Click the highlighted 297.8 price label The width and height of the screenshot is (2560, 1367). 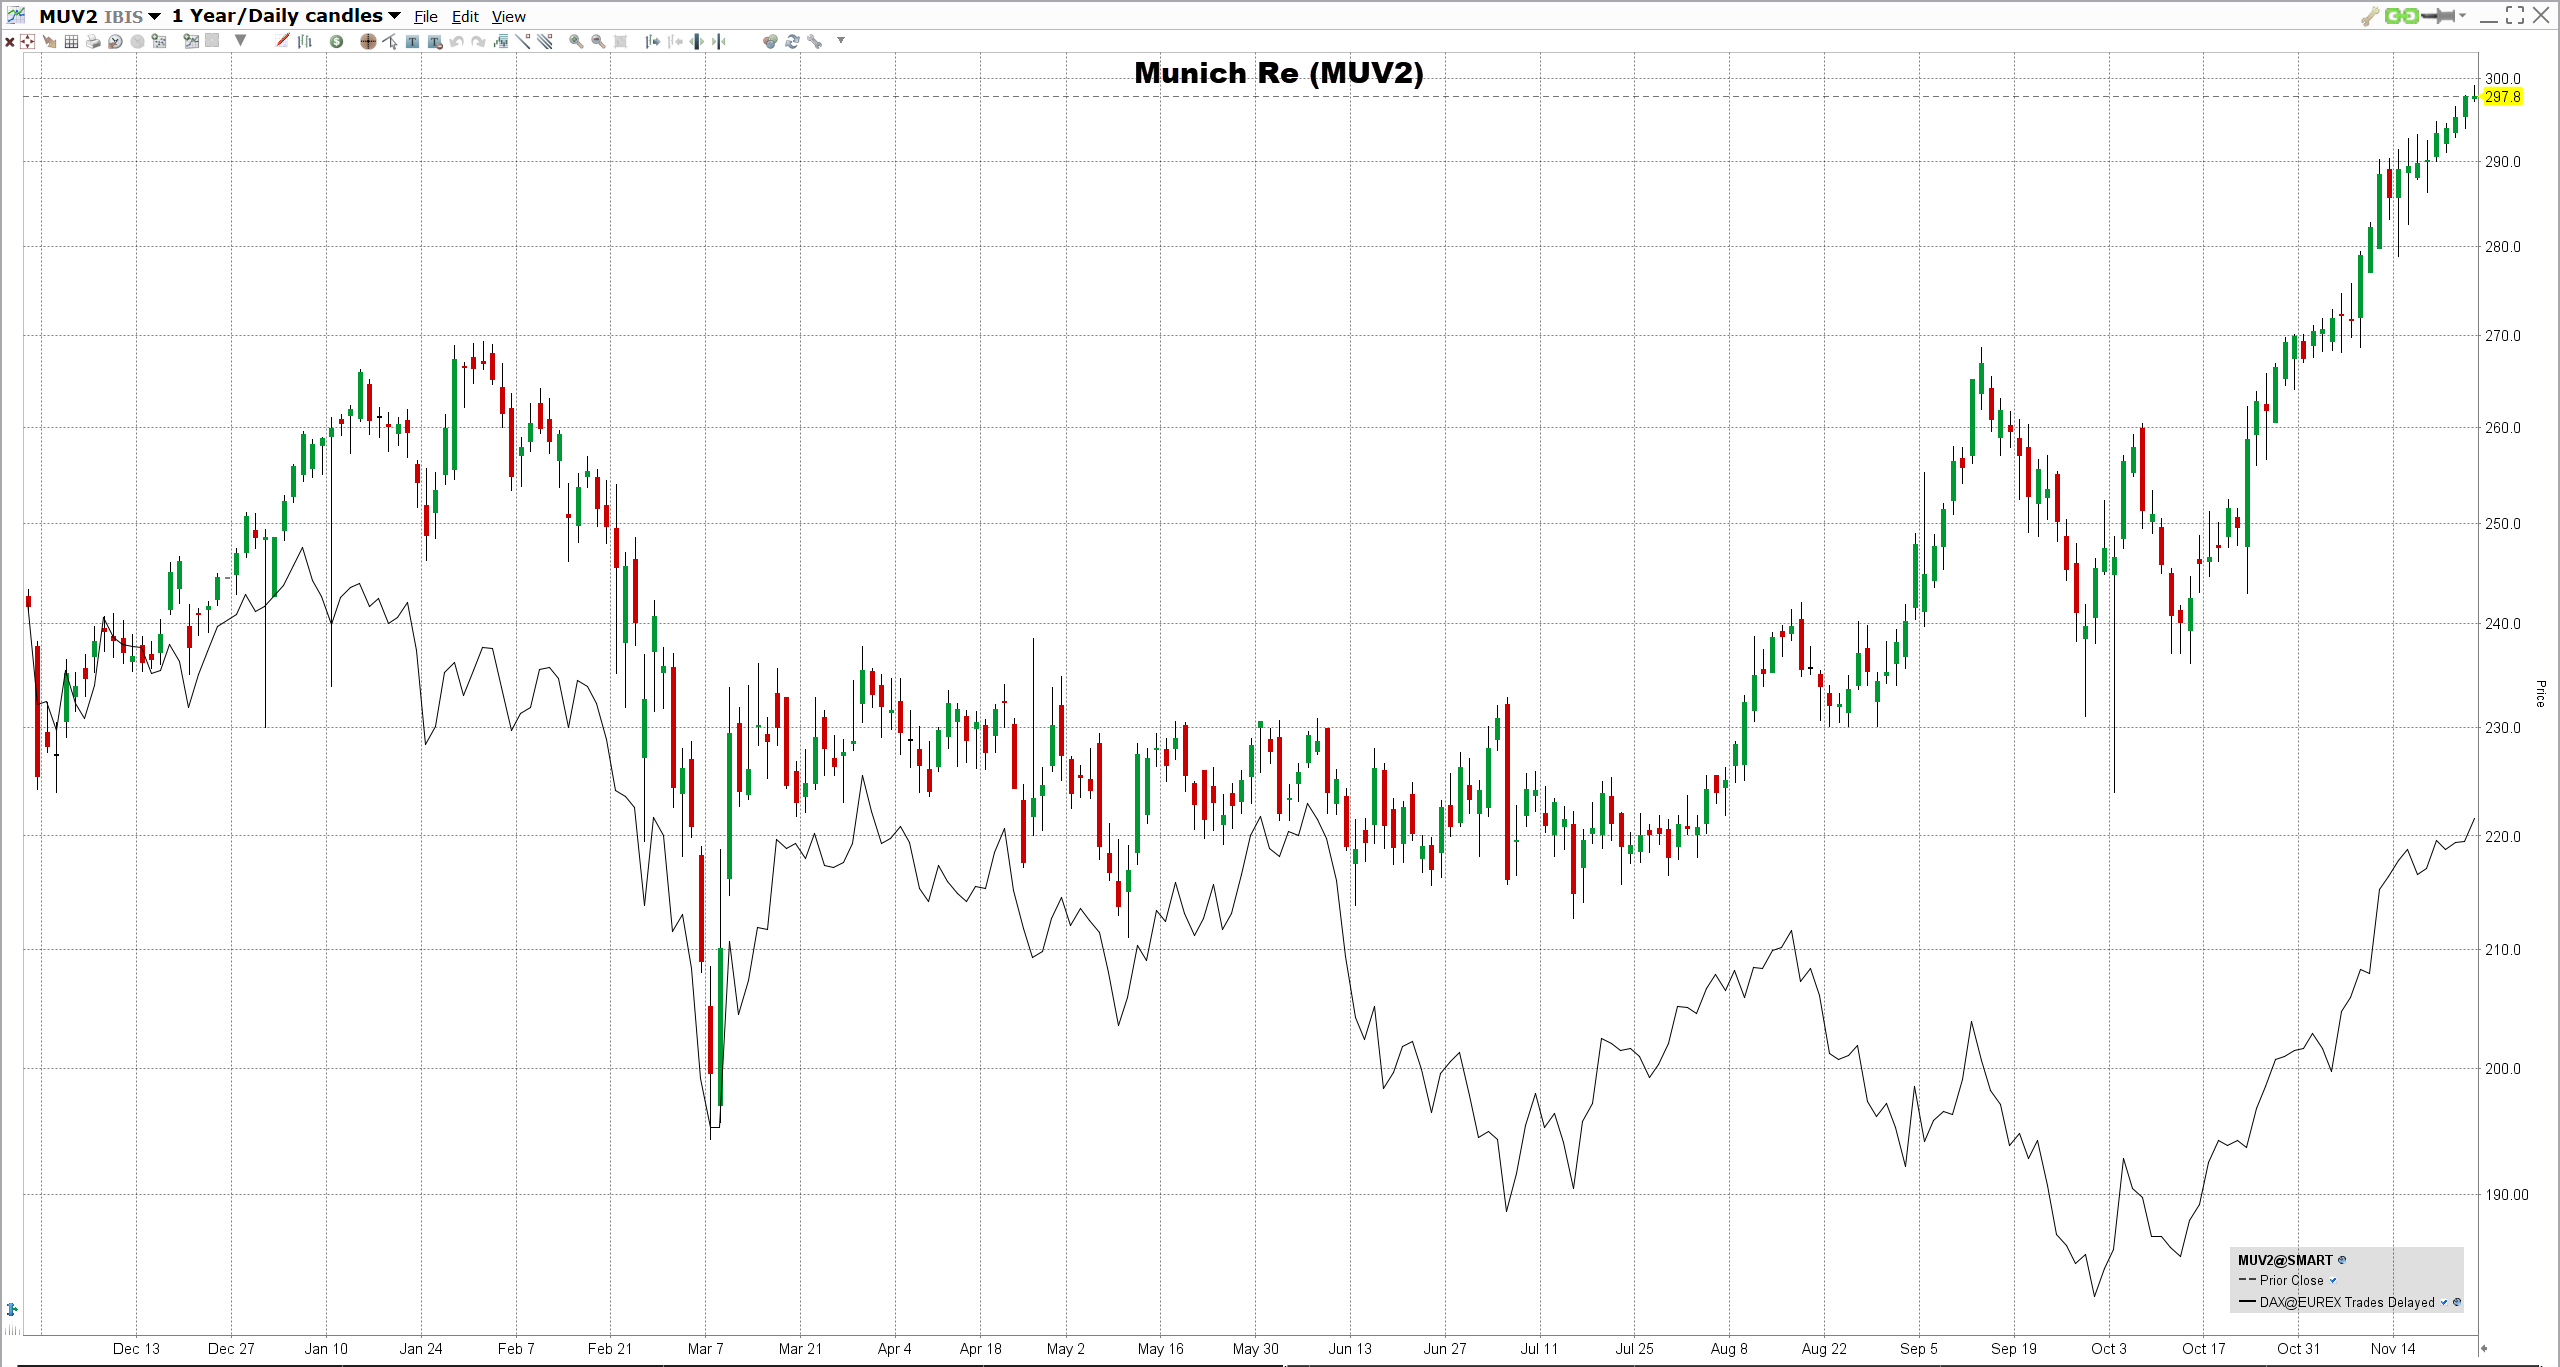click(2502, 97)
